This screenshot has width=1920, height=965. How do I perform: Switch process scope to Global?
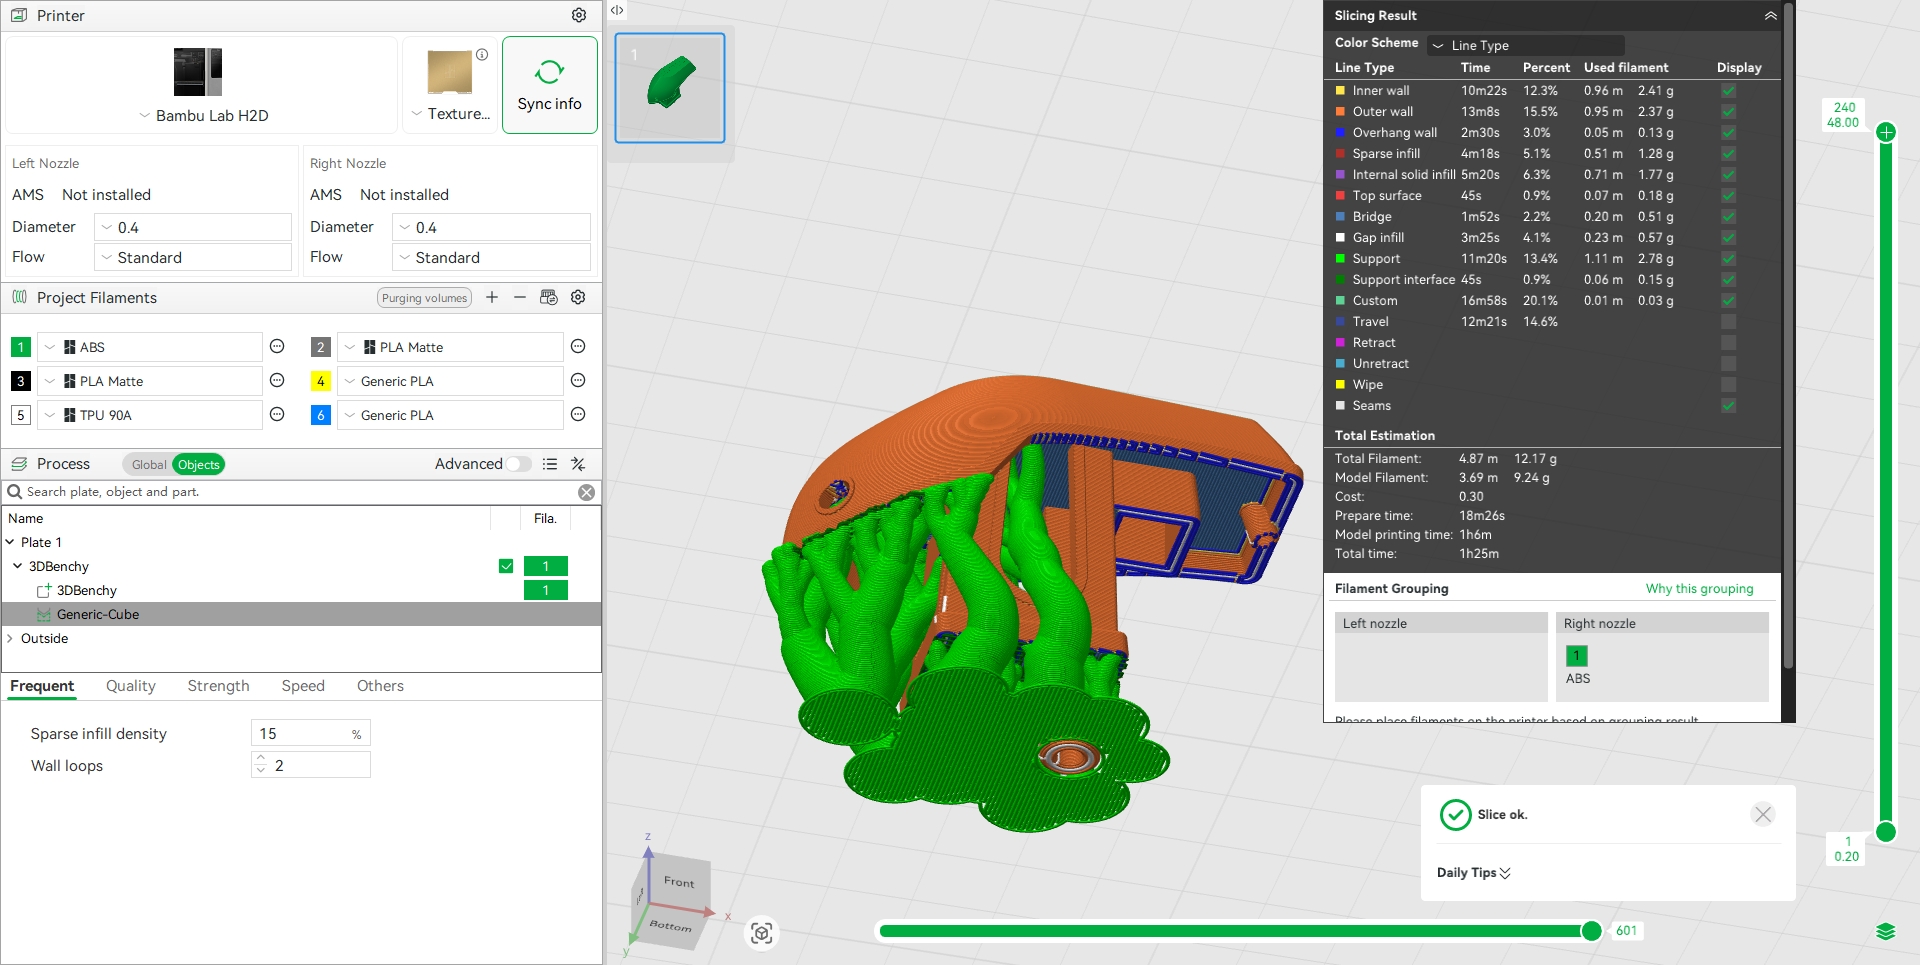click(x=149, y=464)
